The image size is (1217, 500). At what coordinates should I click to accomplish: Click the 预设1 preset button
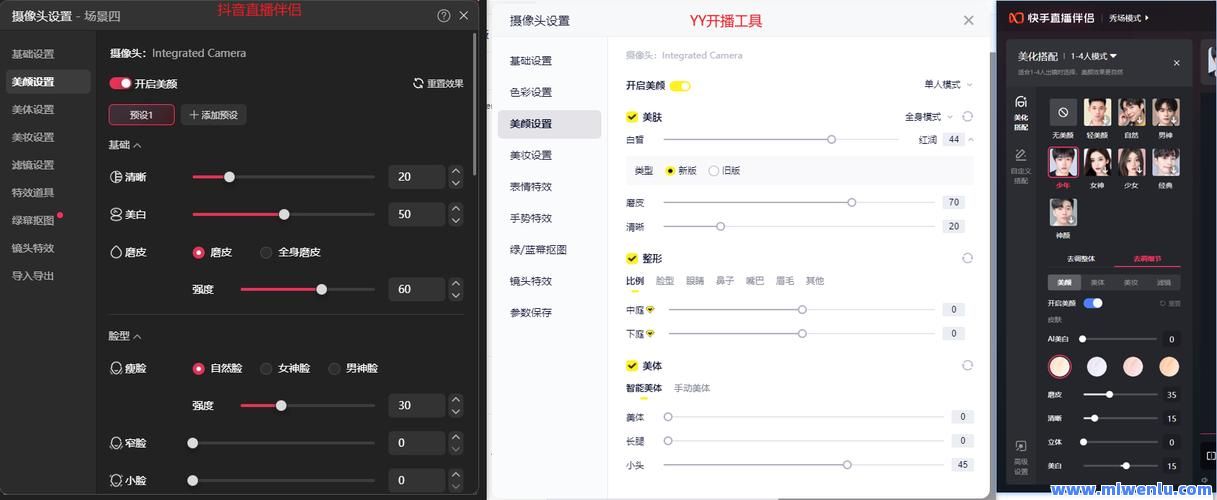point(141,115)
